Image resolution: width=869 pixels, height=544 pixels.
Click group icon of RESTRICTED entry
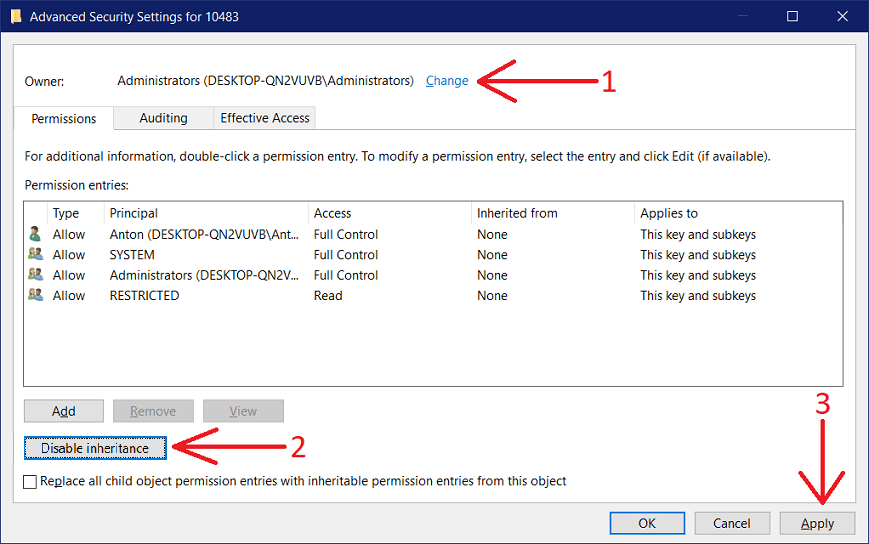(x=35, y=295)
